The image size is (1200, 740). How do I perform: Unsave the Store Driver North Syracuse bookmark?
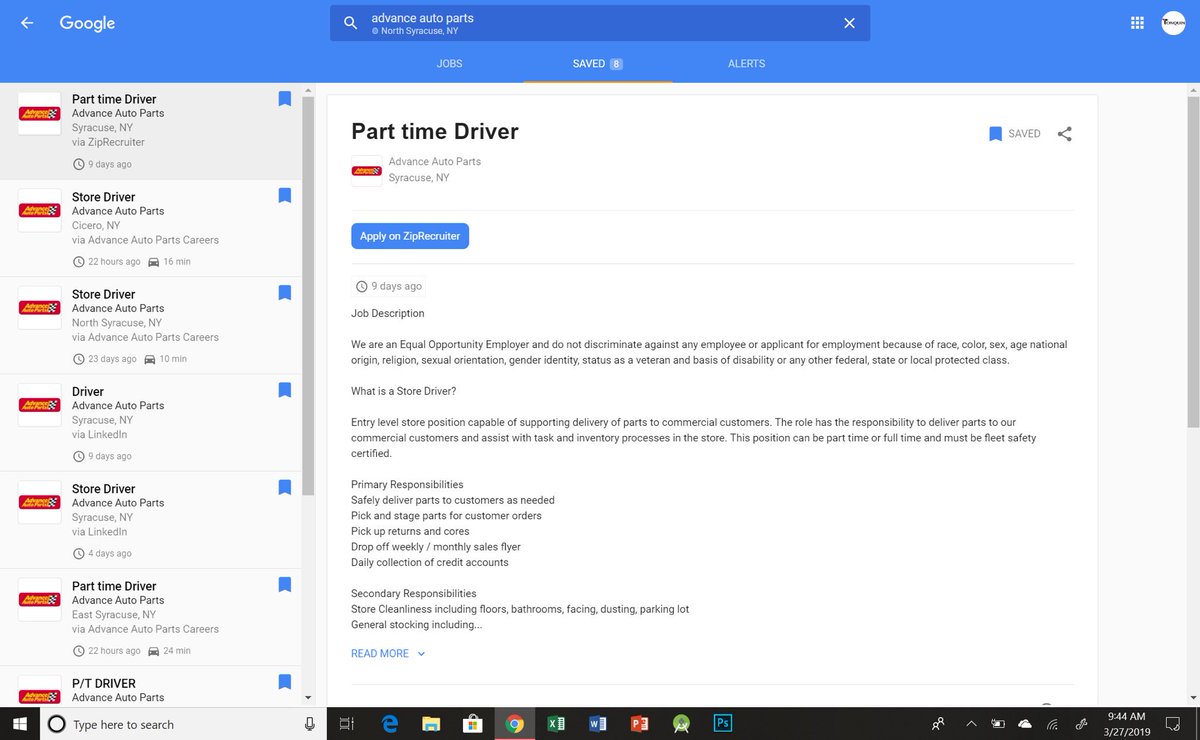pyautogui.click(x=284, y=293)
